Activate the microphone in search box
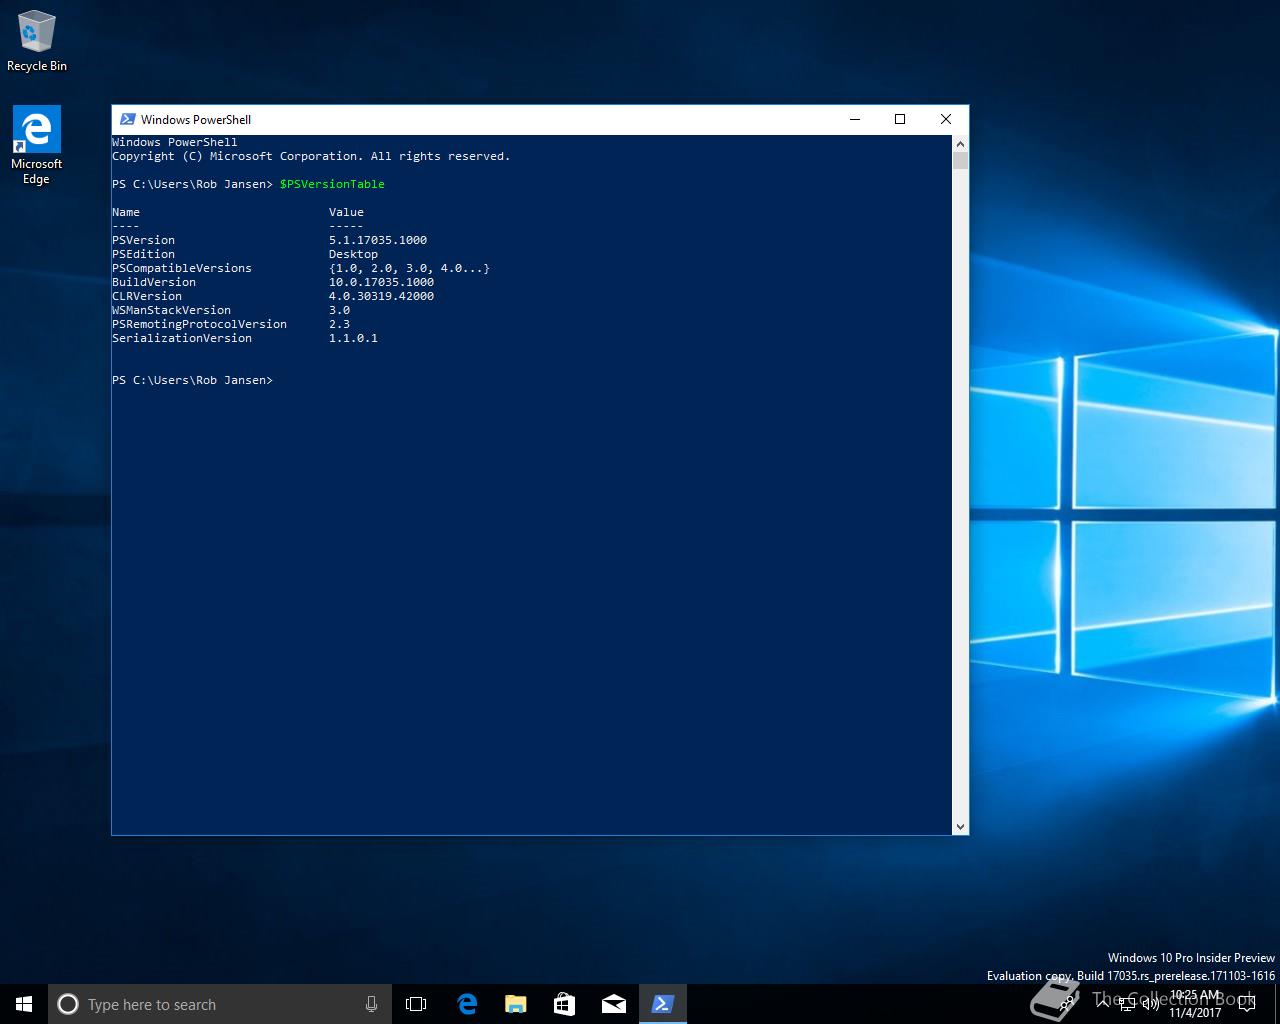 tap(372, 1004)
